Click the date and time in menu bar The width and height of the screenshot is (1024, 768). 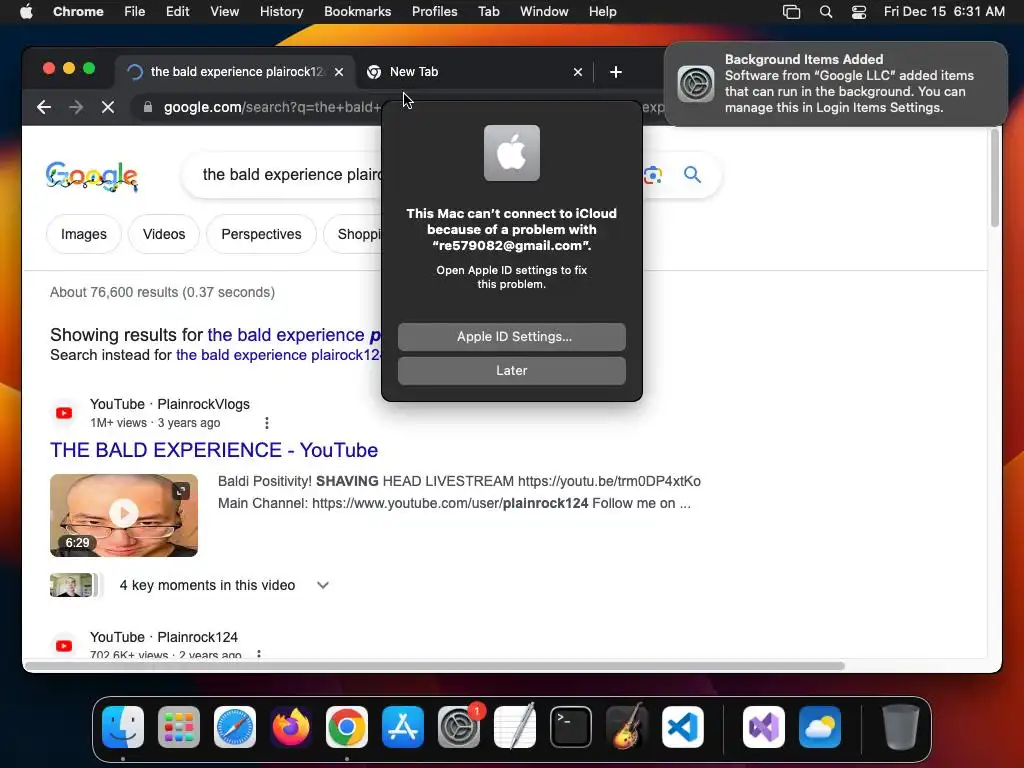pyautogui.click(x=944, y=12)
